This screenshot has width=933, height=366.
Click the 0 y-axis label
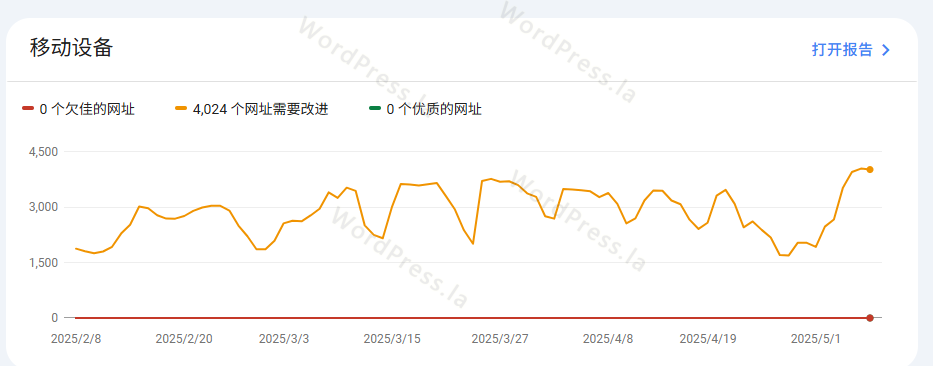(54, 318)
